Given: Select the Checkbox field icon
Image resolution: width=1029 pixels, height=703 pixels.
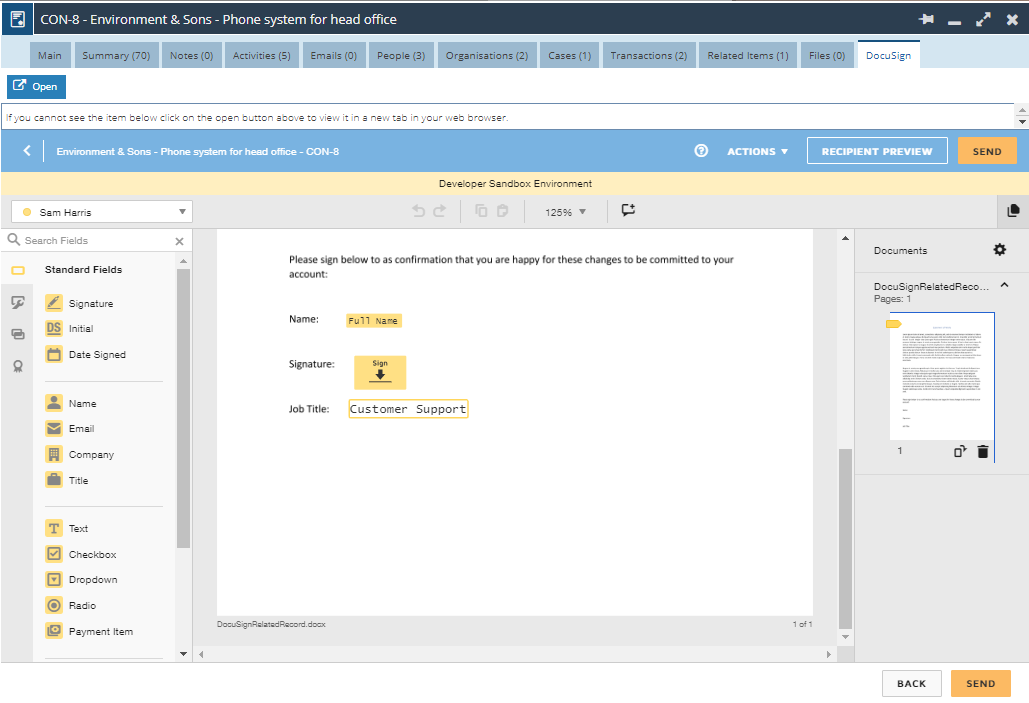Looking at the screenshot, I should coord(54,554).
